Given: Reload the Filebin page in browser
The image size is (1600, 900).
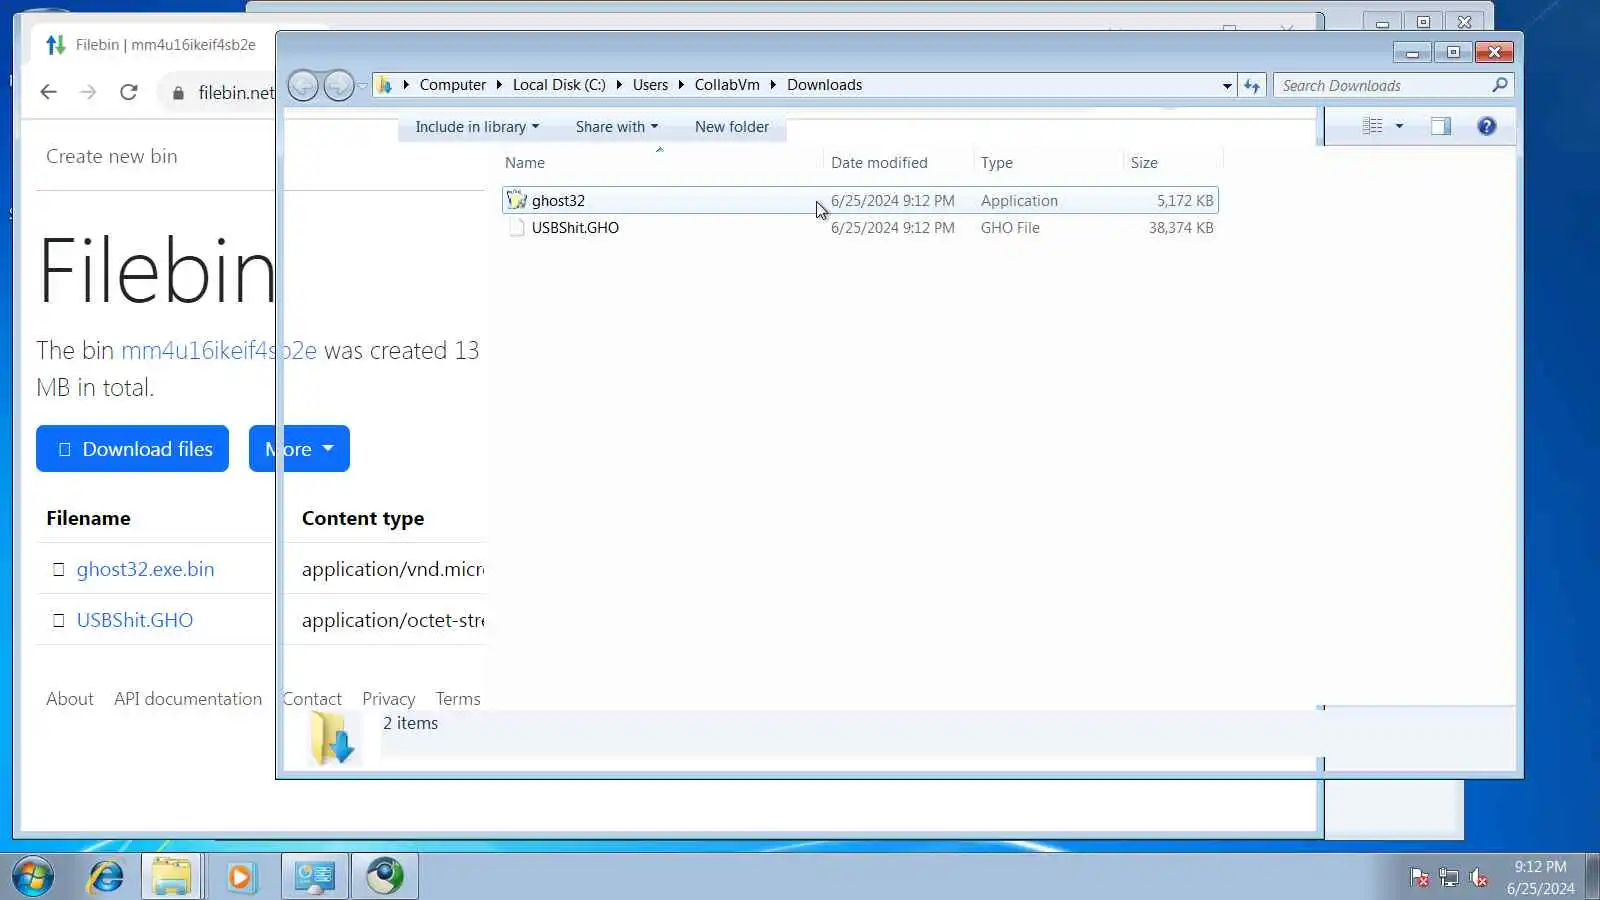Looking at the screenshot, I should pyautogui.click(x=128, y=92).
